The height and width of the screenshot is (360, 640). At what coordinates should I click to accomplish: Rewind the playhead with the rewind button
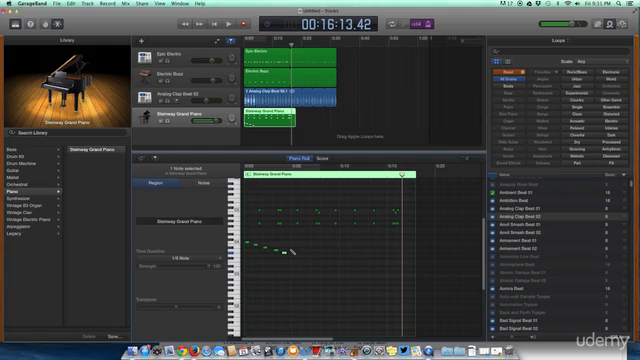[185, 24]
